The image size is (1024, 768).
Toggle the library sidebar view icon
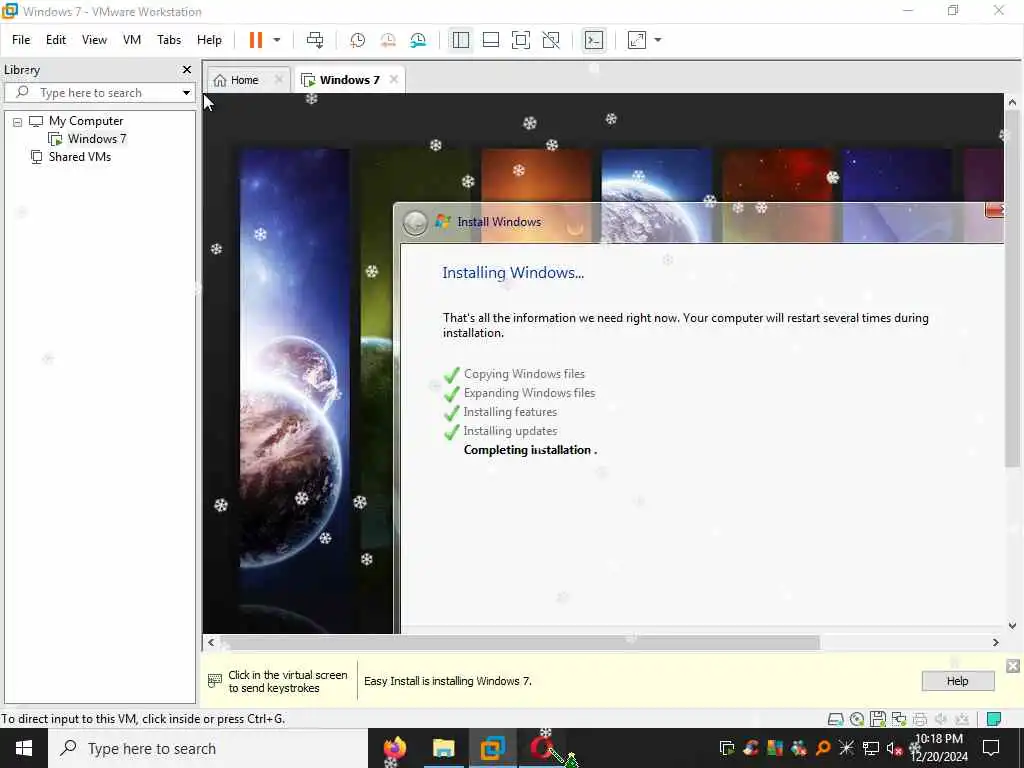[460, 40]
